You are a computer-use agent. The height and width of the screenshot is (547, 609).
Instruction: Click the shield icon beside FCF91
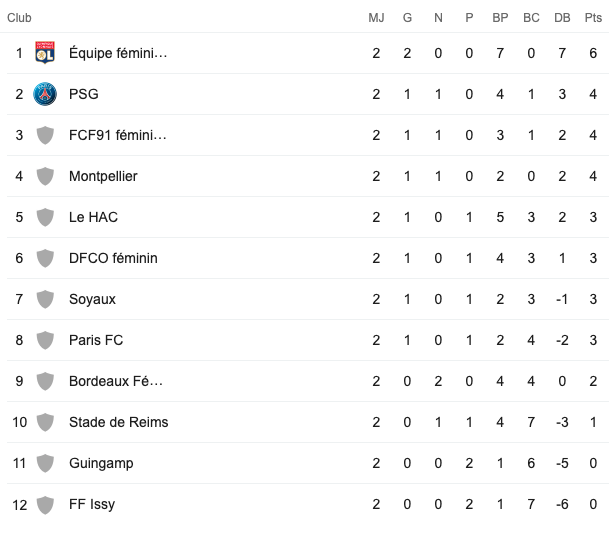45,135
